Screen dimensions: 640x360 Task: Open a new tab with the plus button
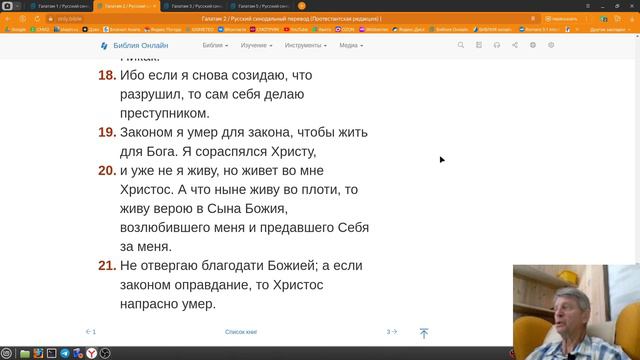pyautogui.click(x=302, y=6)
